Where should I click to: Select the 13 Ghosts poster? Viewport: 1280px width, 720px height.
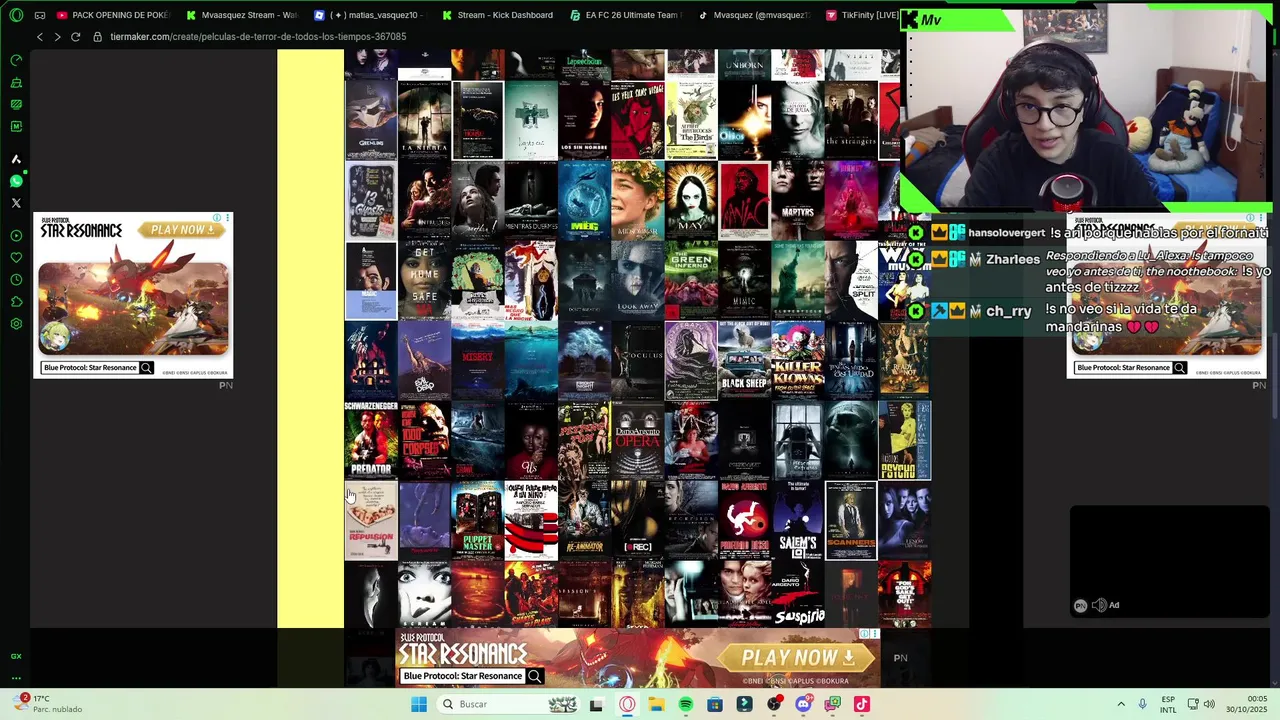(371, 201)
